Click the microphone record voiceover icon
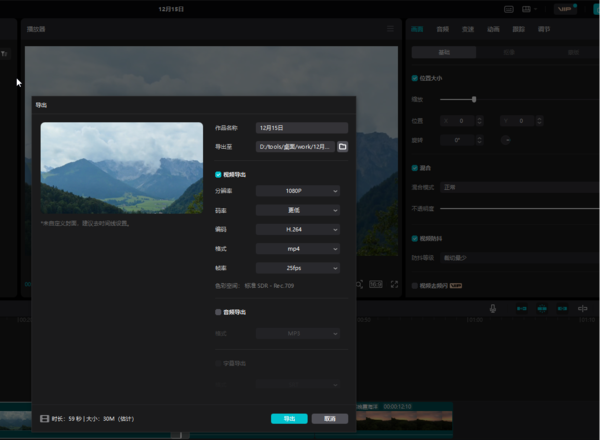 (x=492, y=309)
